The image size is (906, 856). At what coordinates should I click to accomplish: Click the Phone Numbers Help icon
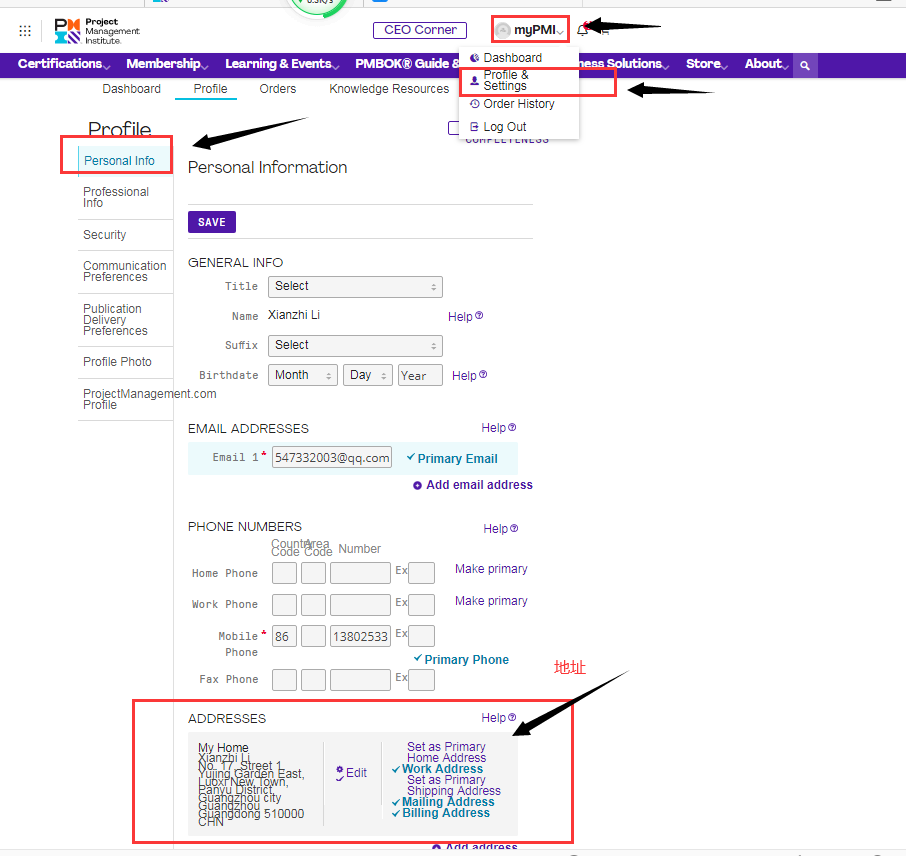[514, 528]
